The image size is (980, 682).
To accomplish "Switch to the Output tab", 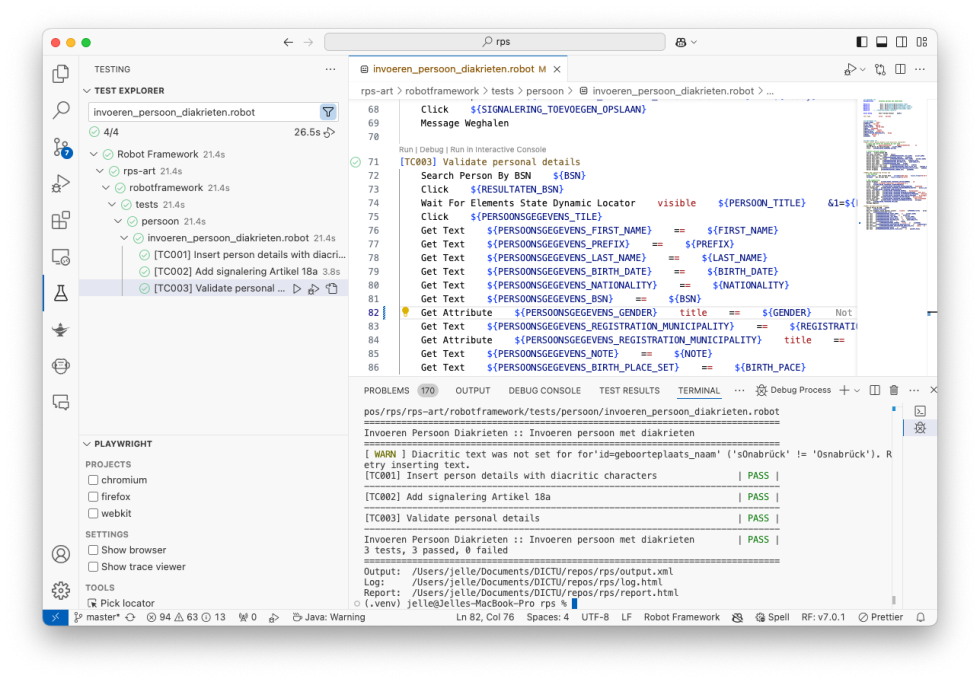I will coord(472,391).
